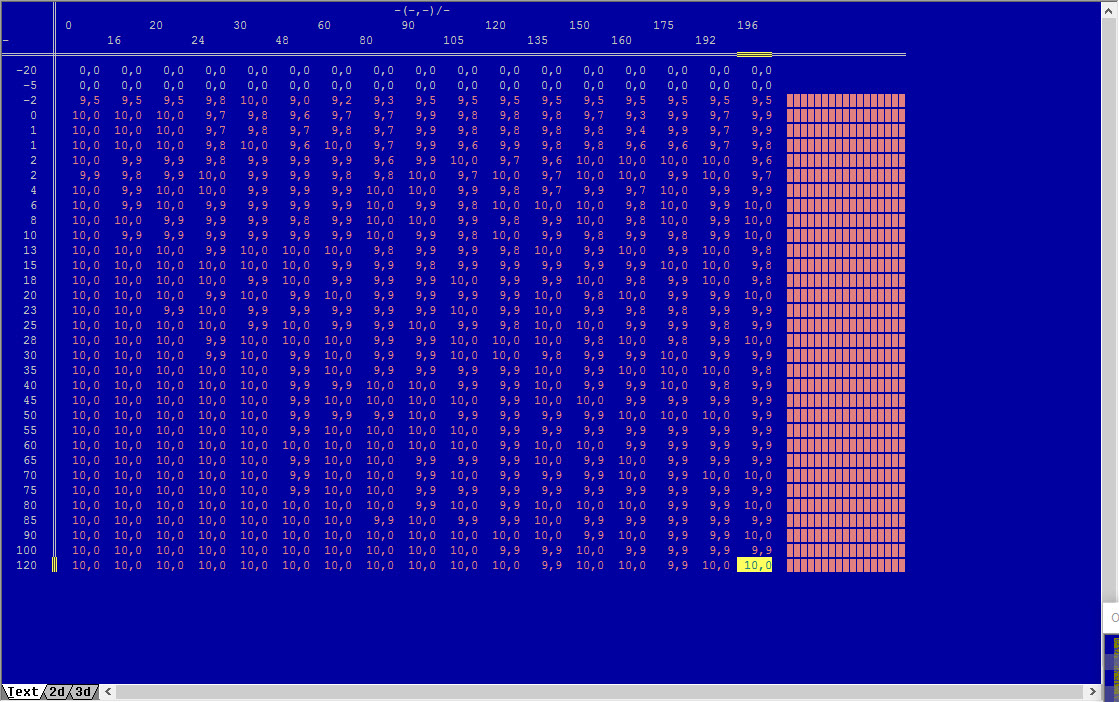
Task: Open the 2d view tab
Action: point(58,691)
